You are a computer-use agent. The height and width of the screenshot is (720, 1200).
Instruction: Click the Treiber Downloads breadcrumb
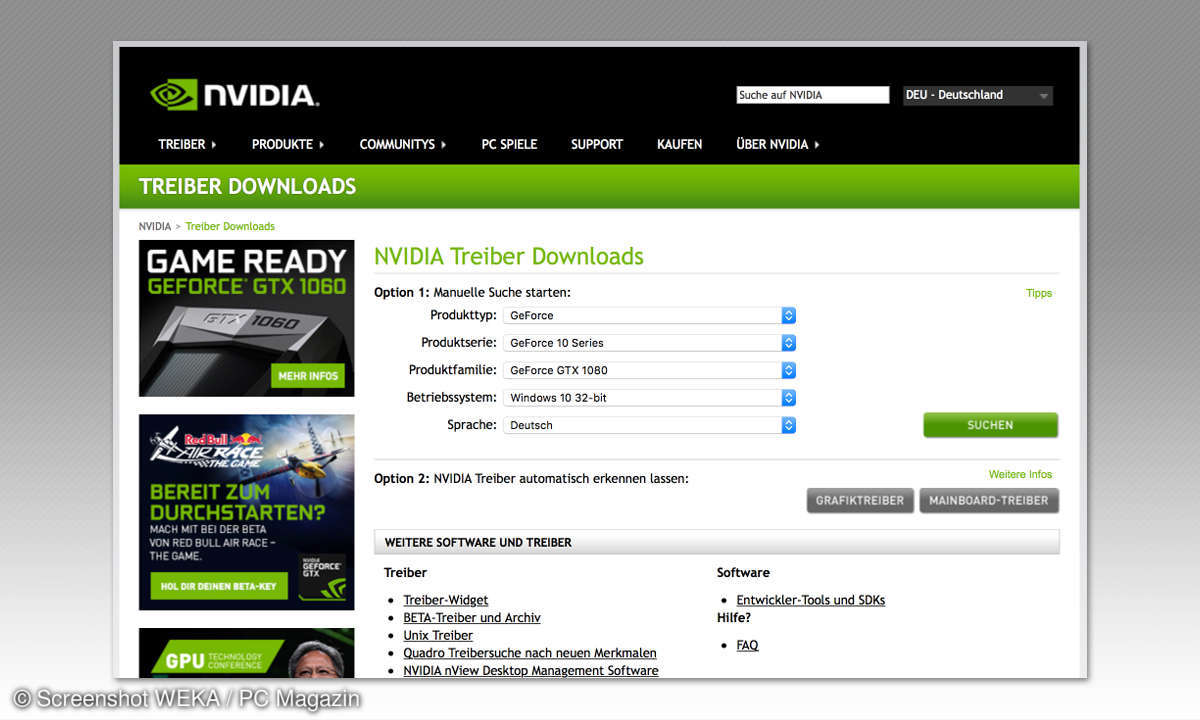230,226
